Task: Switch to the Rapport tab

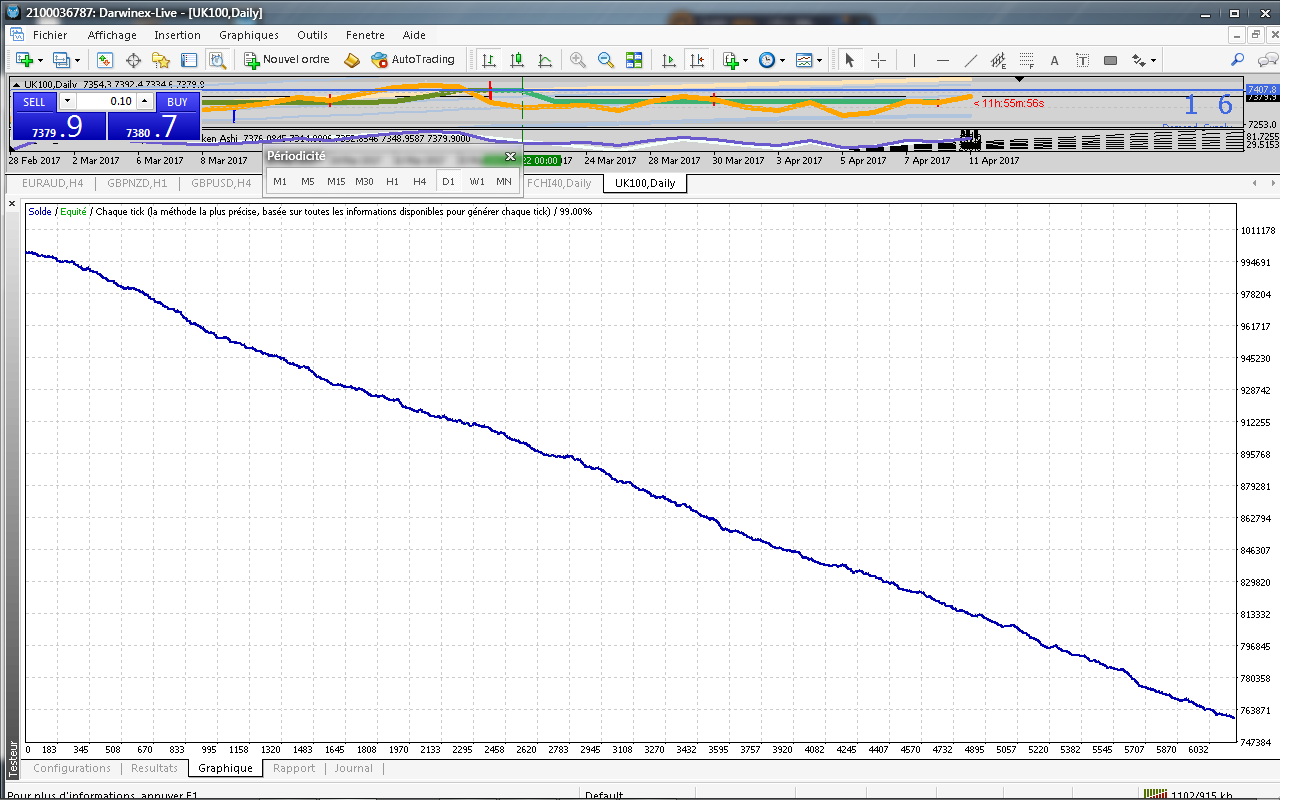Action: click(293, 768)
